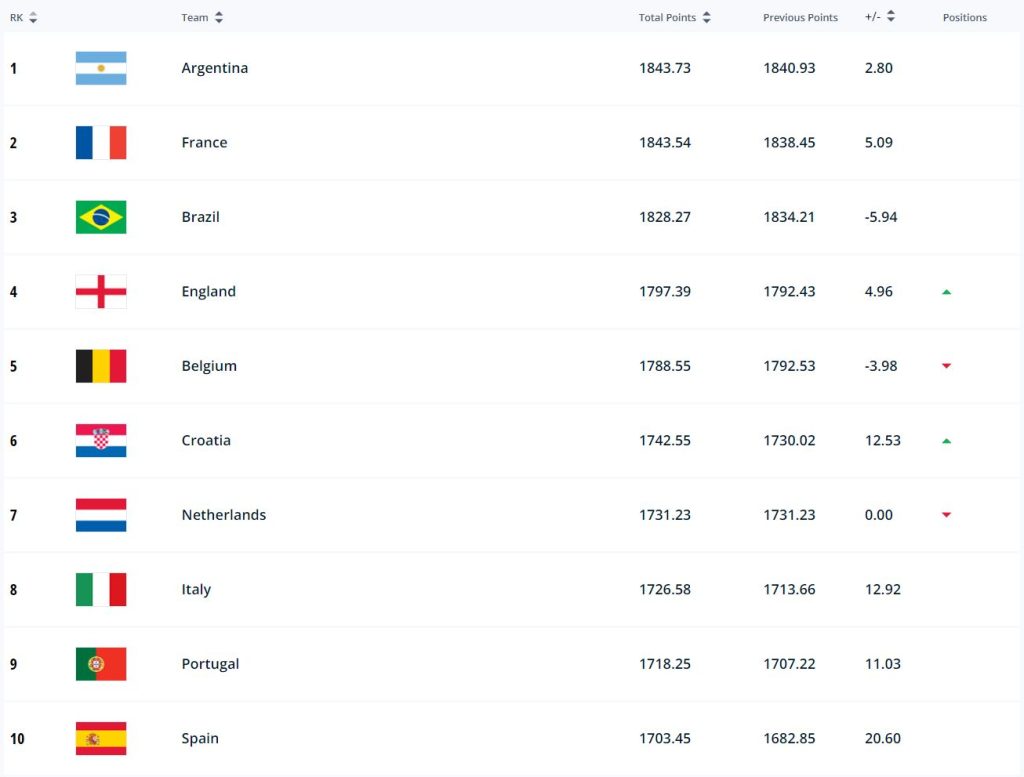The width and height of the screenshot is (1024, 777).
Task: Click the Brazil flag icon
Action: click(x=101, y=217)
